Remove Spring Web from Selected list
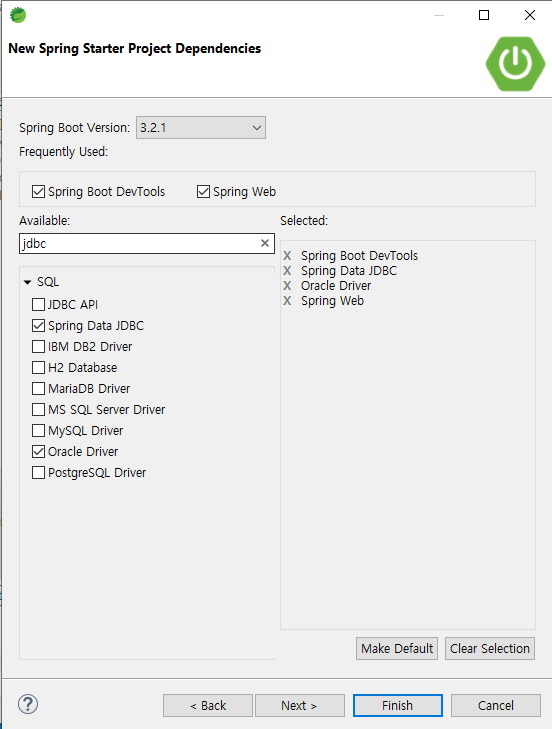This screenshot has height=729, width=552. tap(287, 301)
